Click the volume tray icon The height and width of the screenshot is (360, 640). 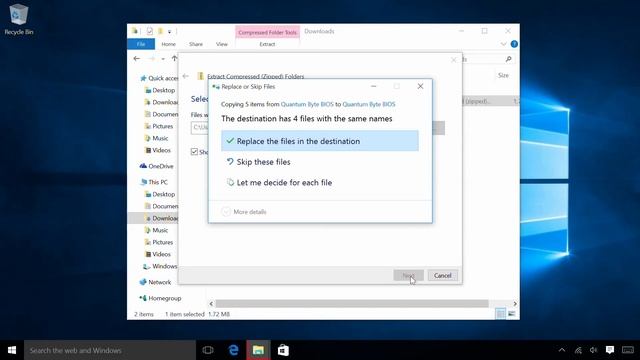[593, 350]
